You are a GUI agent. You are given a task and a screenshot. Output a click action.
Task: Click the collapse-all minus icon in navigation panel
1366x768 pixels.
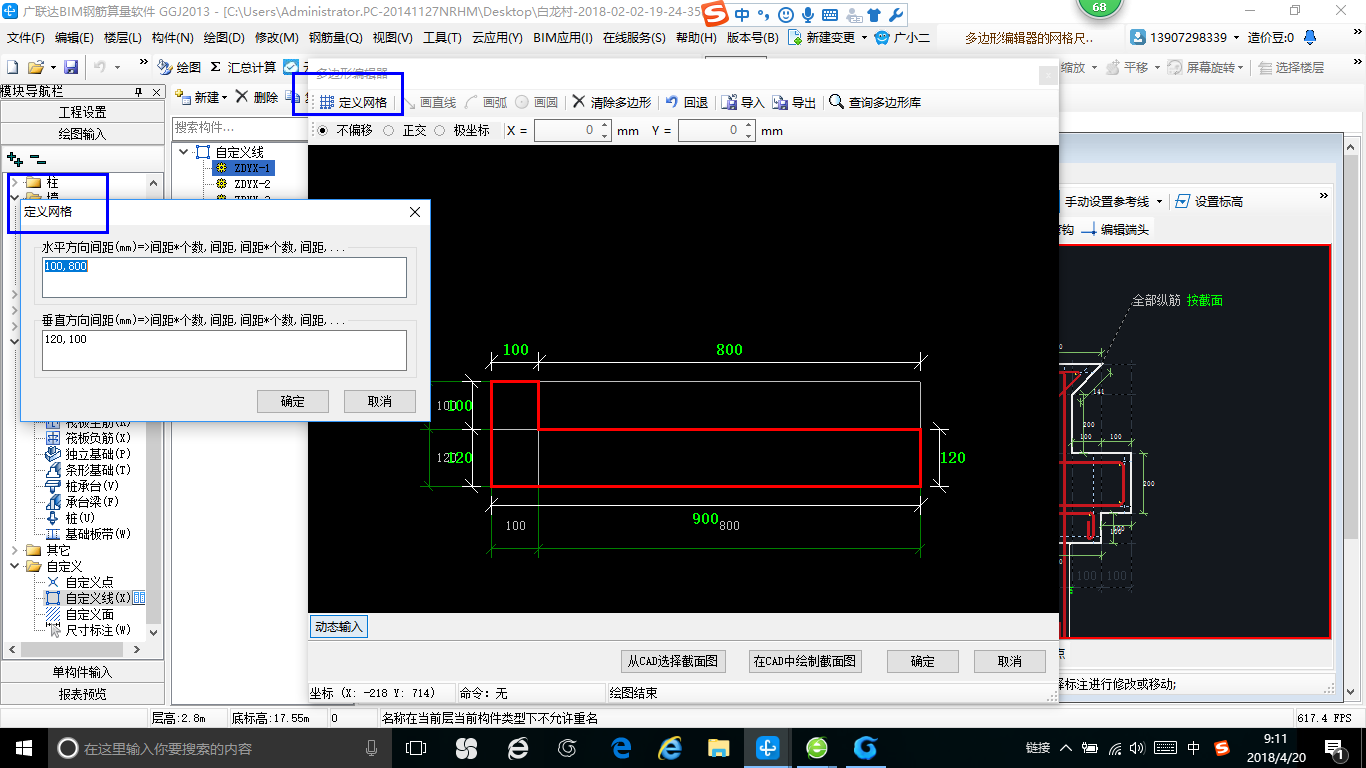[38, 159]
